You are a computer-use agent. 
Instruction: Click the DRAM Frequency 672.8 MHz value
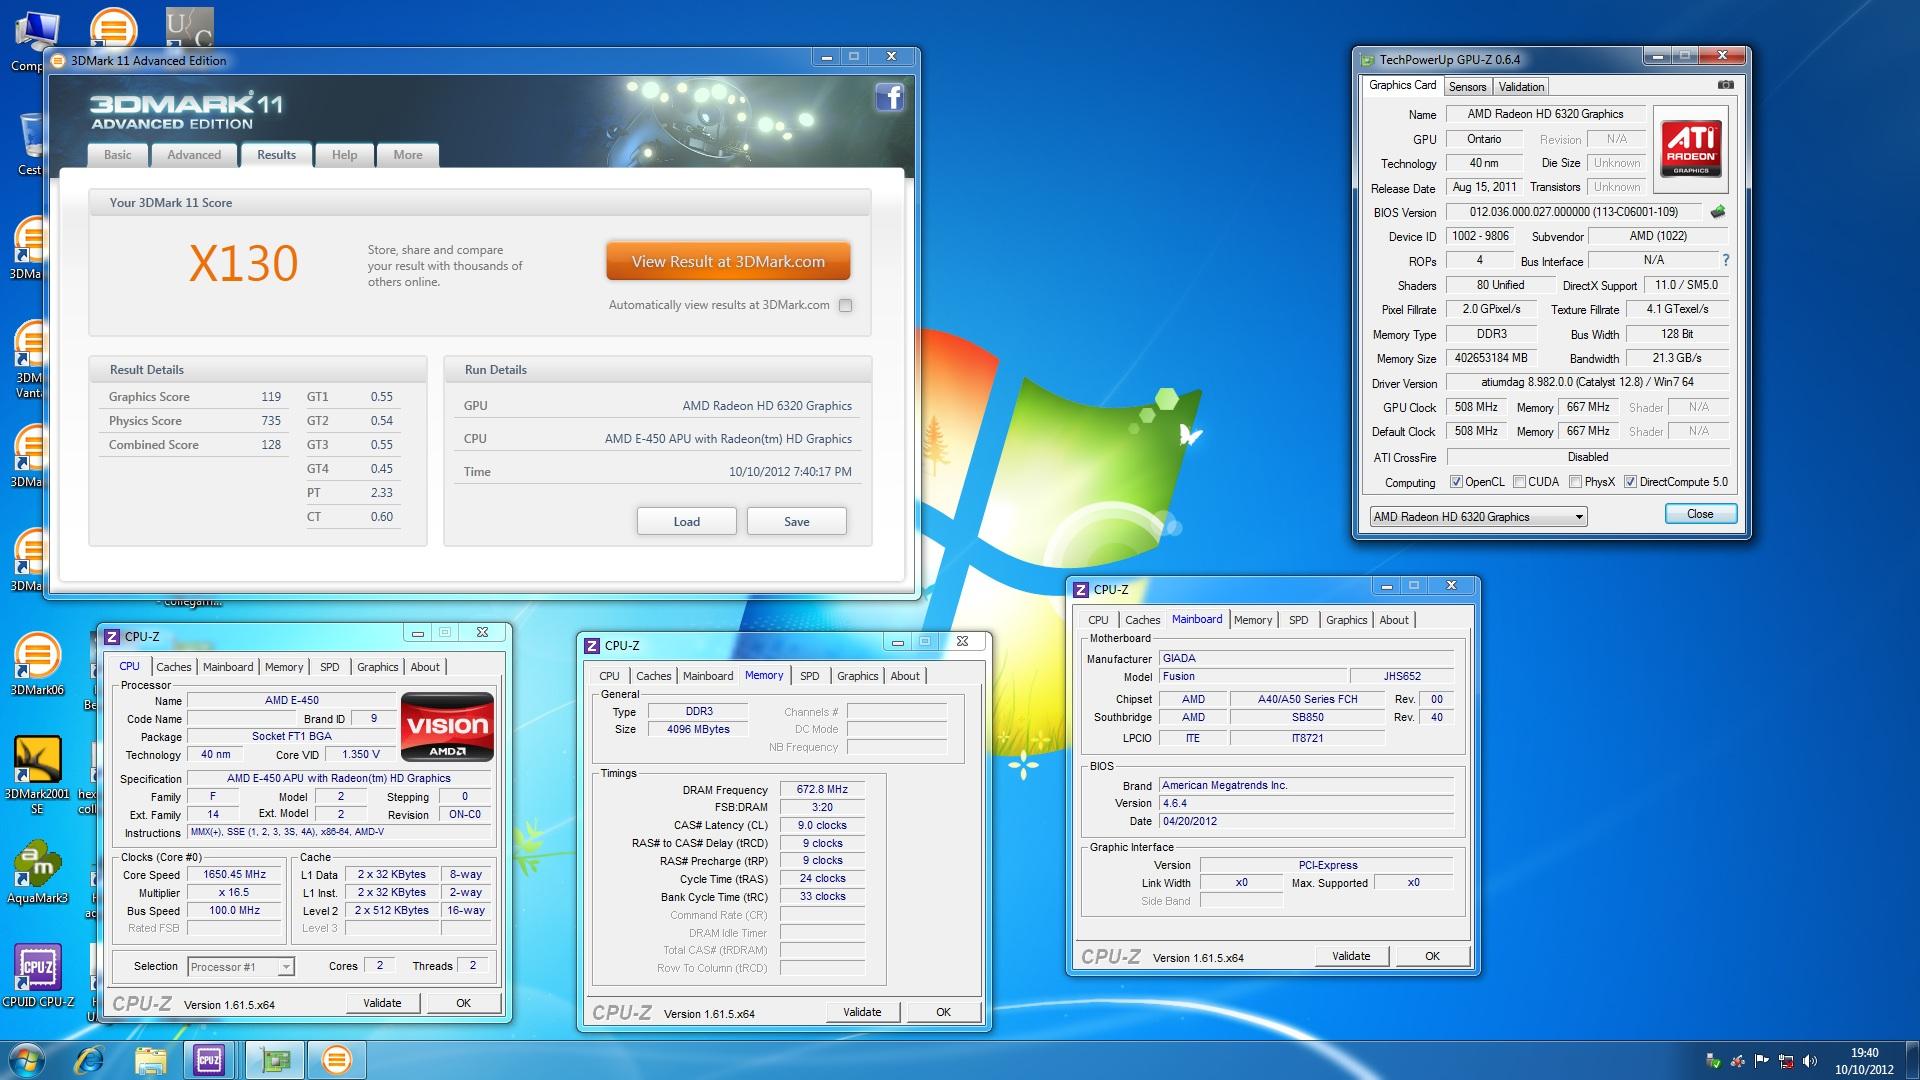tap(822, 789)
